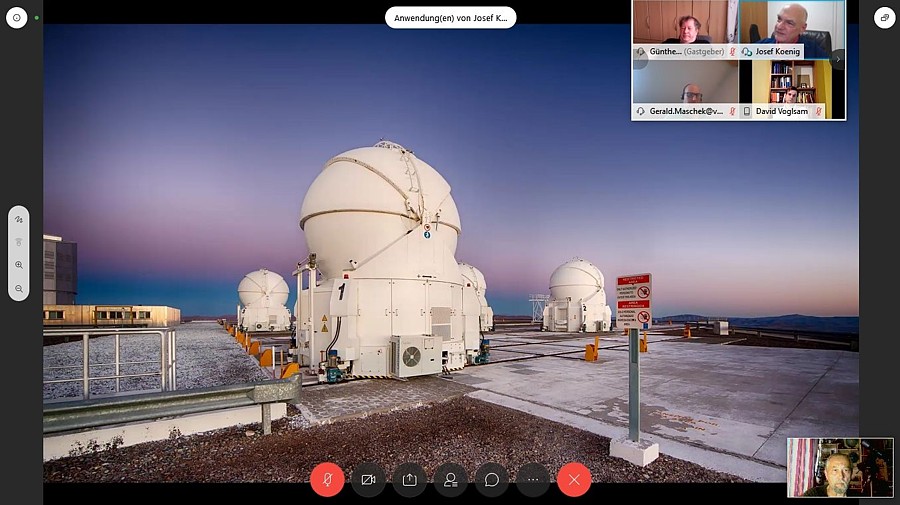Screen dimensions: 900x505
Task: Select Josef Koenig's video thumbnail
Action: coord(792,28)
